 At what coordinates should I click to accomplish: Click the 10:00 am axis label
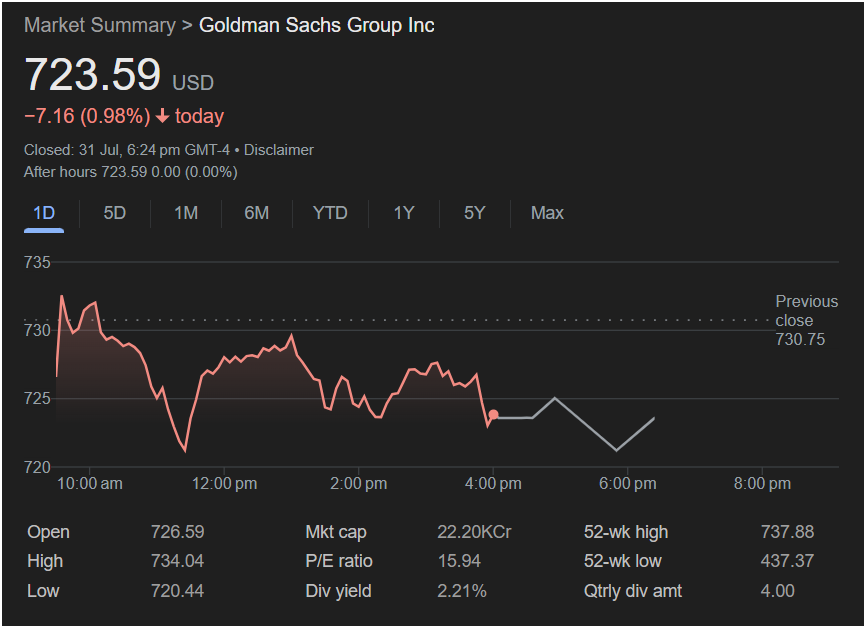[x=90, y=484]
